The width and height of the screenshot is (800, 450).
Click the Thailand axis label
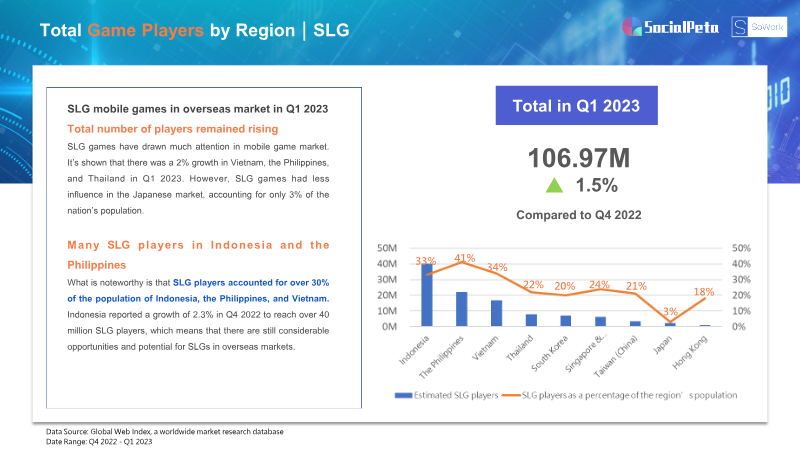click(x=519, y=348)
